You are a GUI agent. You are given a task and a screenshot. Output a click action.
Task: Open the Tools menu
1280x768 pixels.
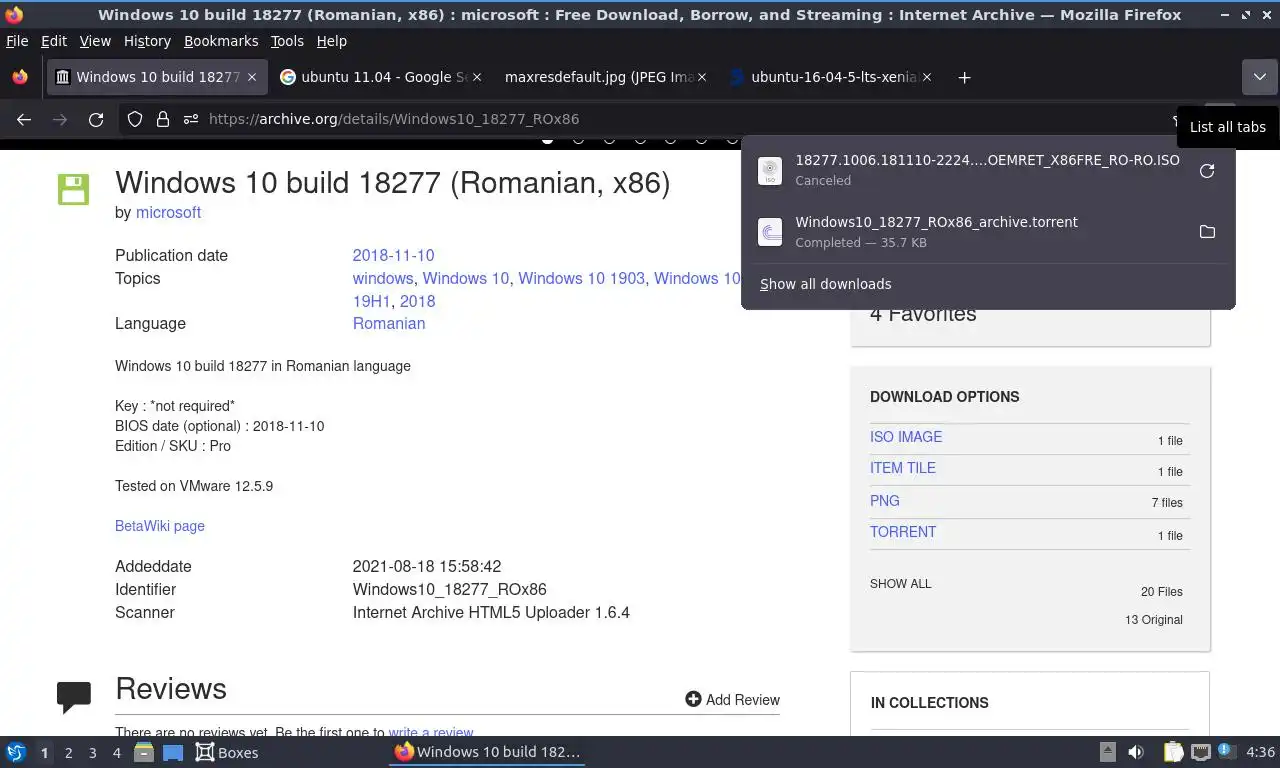tap(287, 41)
